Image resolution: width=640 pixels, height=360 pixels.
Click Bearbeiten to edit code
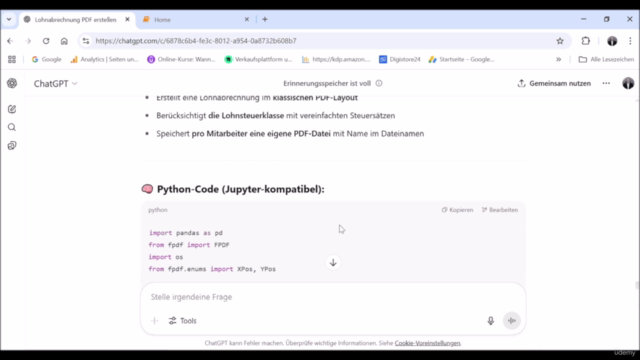[x=500, y=210]
